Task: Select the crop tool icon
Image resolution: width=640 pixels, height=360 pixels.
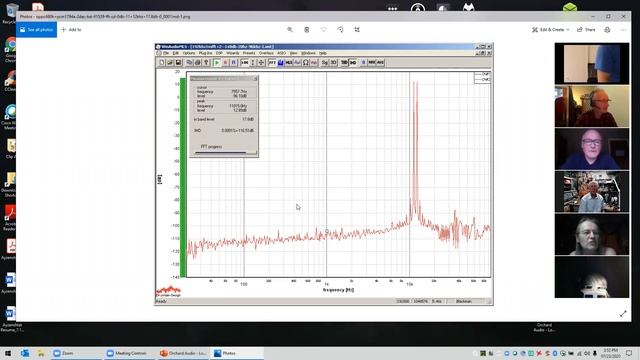Action: (357, 30)
